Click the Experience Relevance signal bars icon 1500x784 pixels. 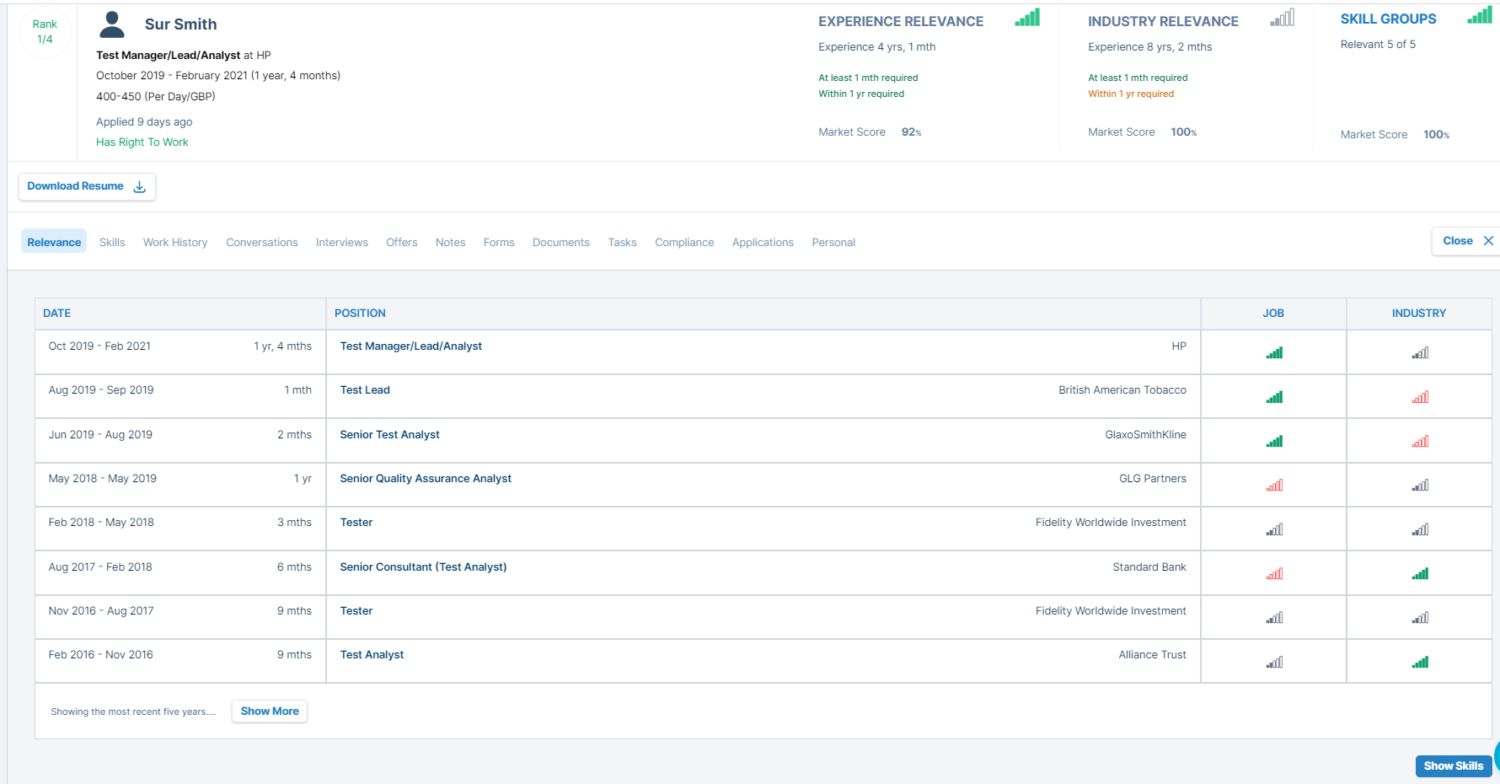point(1027,17)
